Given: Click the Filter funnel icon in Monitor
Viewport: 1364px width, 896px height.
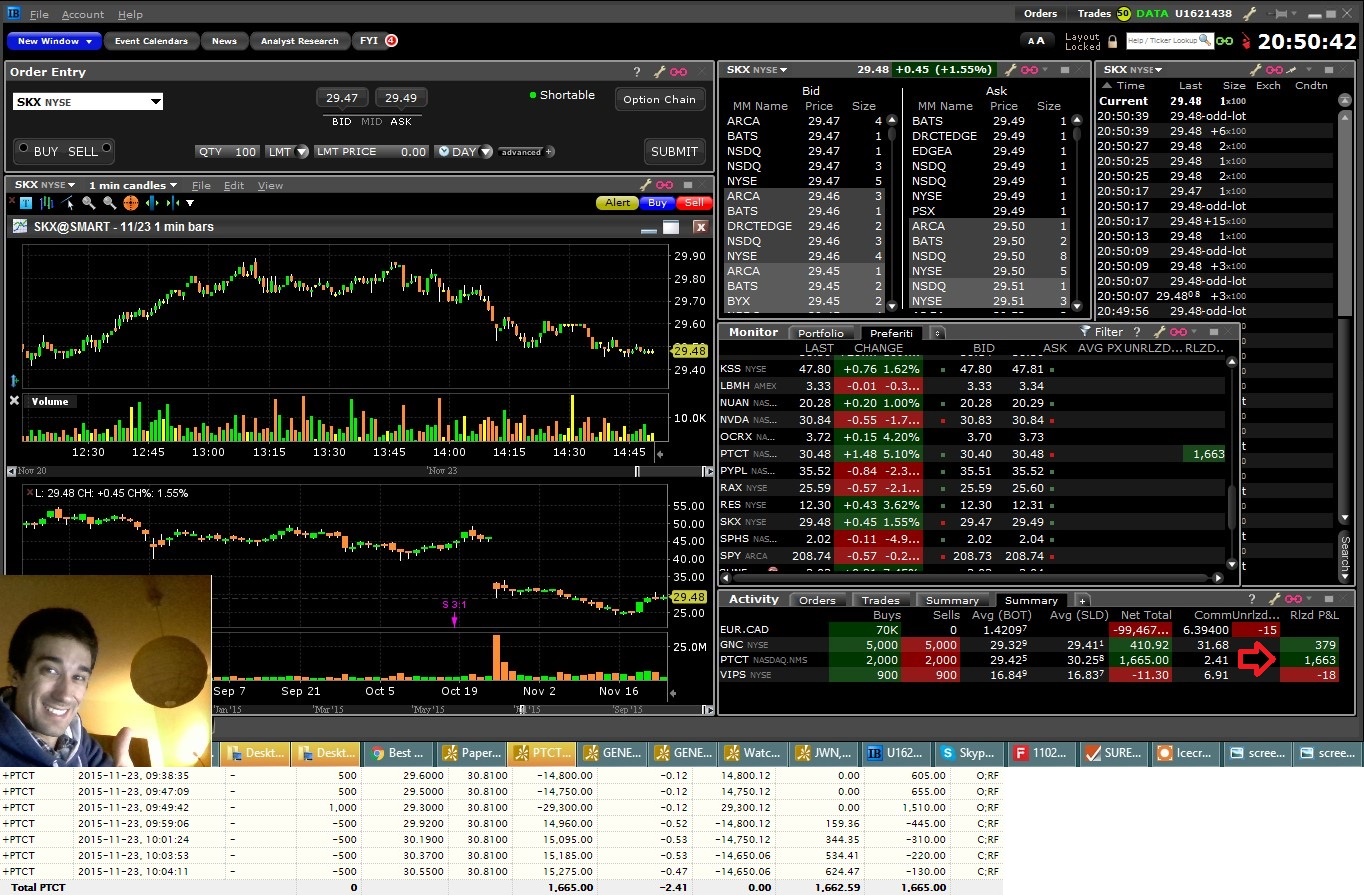Looking at the screenshot, I should coord(1085,332).
